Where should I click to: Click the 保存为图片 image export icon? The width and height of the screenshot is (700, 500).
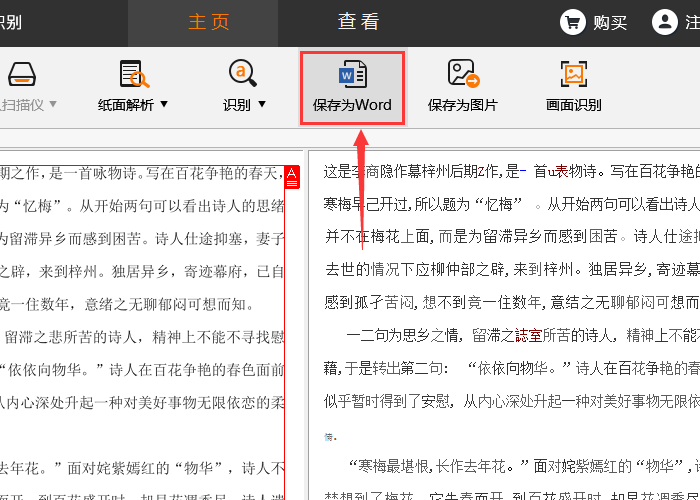click(x=463, y=74)
